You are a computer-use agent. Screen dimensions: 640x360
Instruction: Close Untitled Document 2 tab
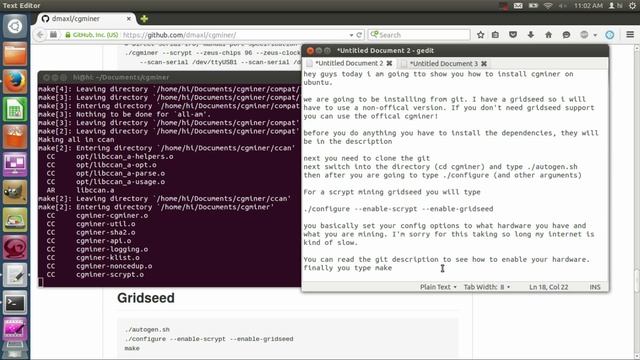click(x=389, y=63)
